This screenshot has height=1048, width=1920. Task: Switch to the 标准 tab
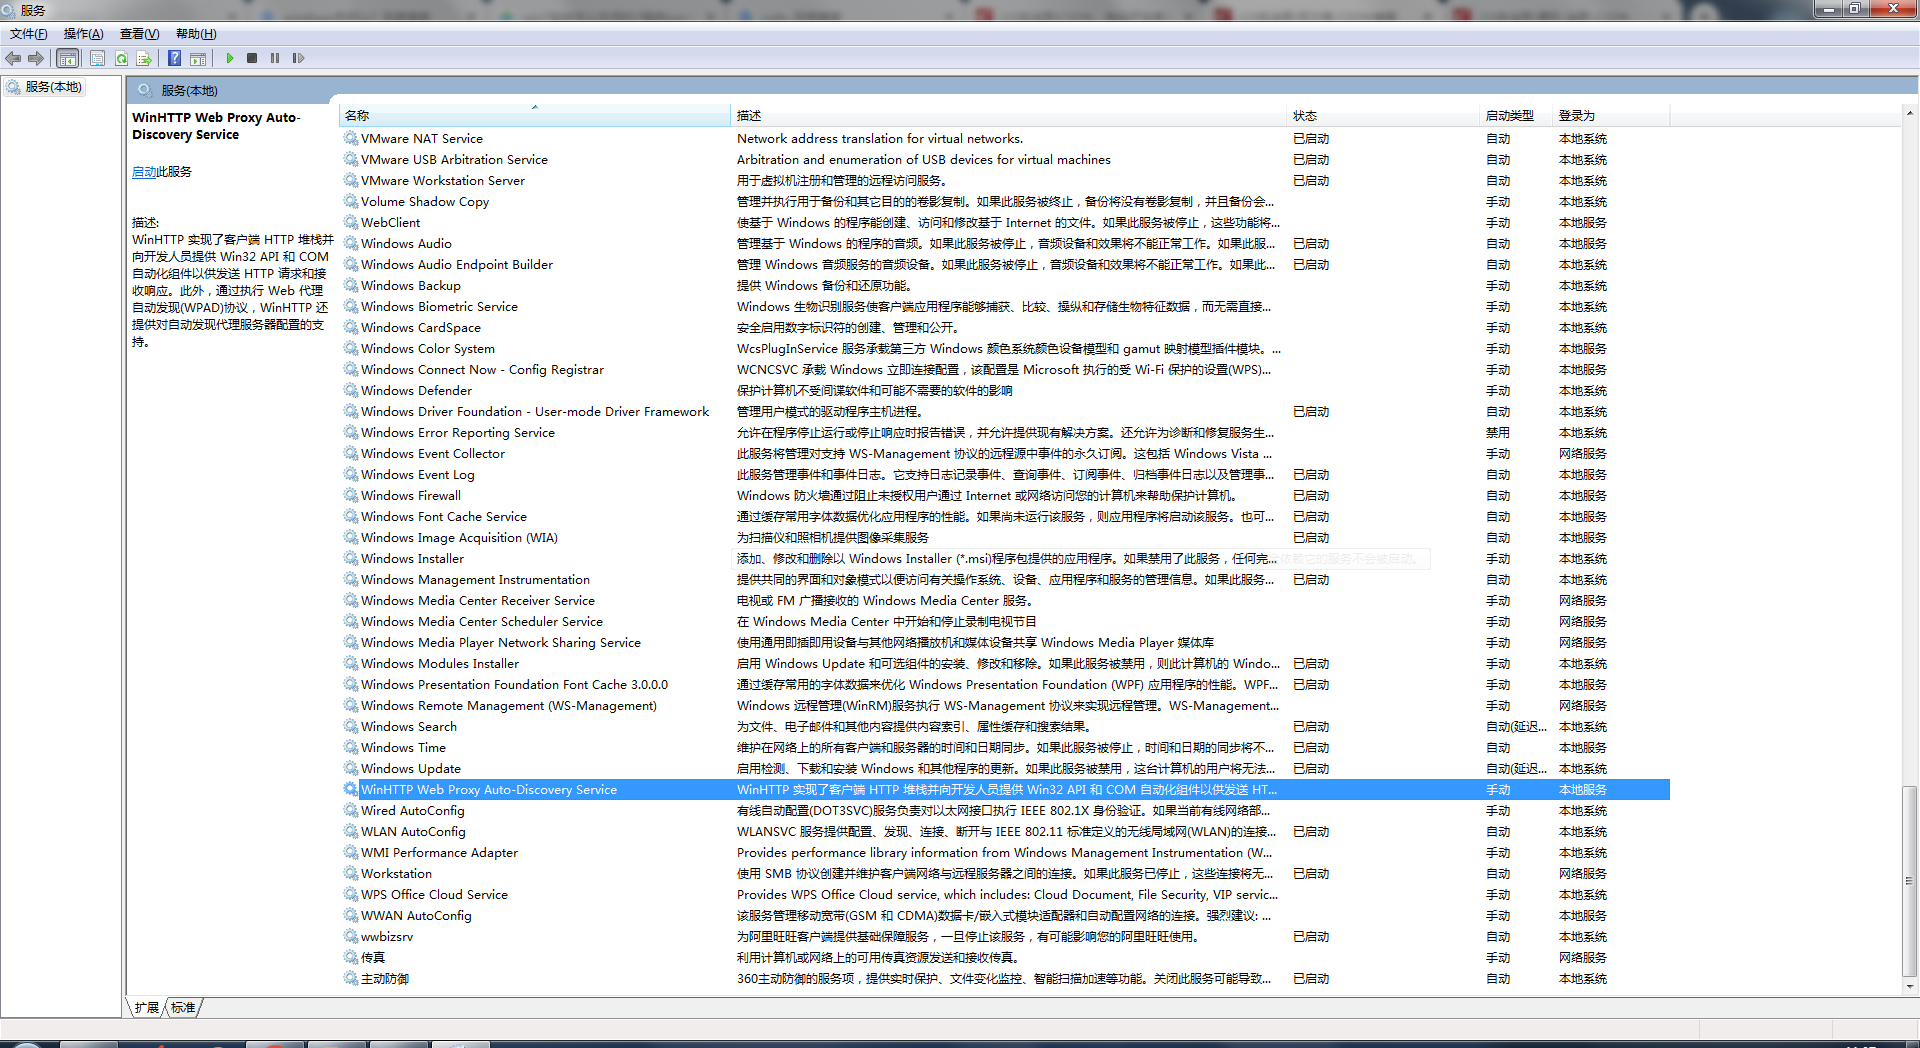click(183, 1008)
